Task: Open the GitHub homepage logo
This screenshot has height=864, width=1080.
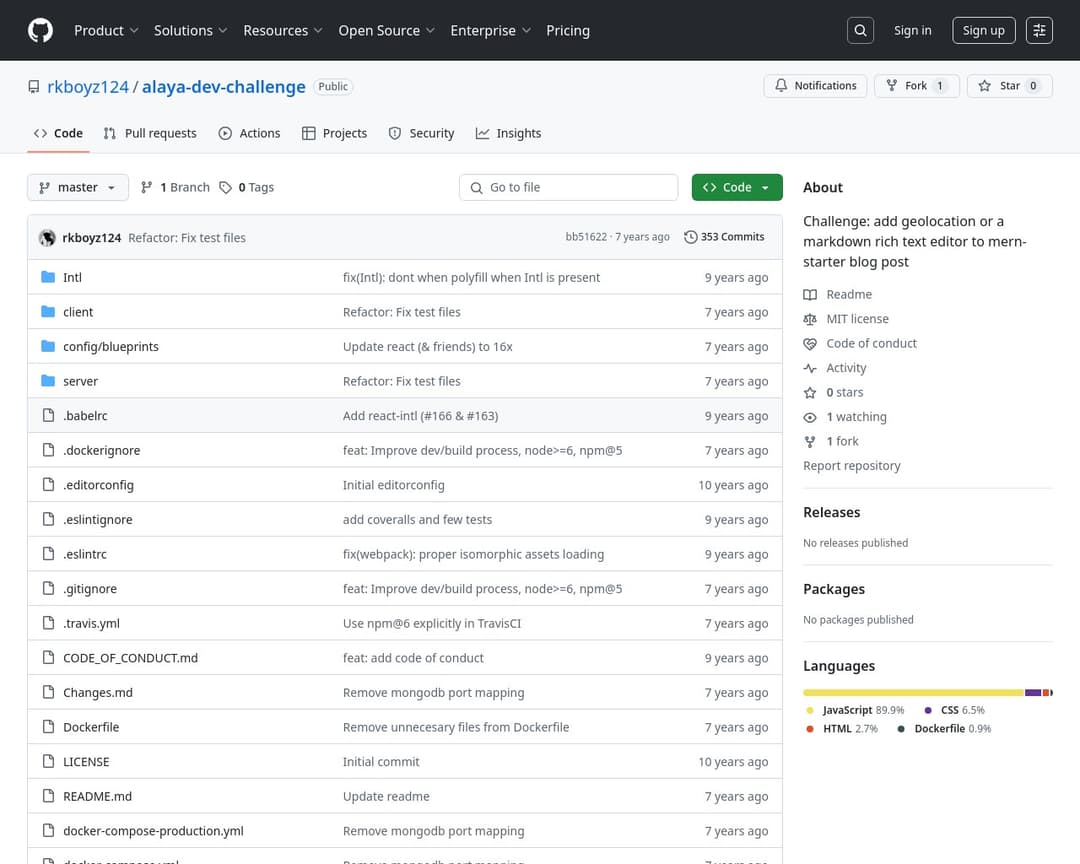Action: click(40, 30)
